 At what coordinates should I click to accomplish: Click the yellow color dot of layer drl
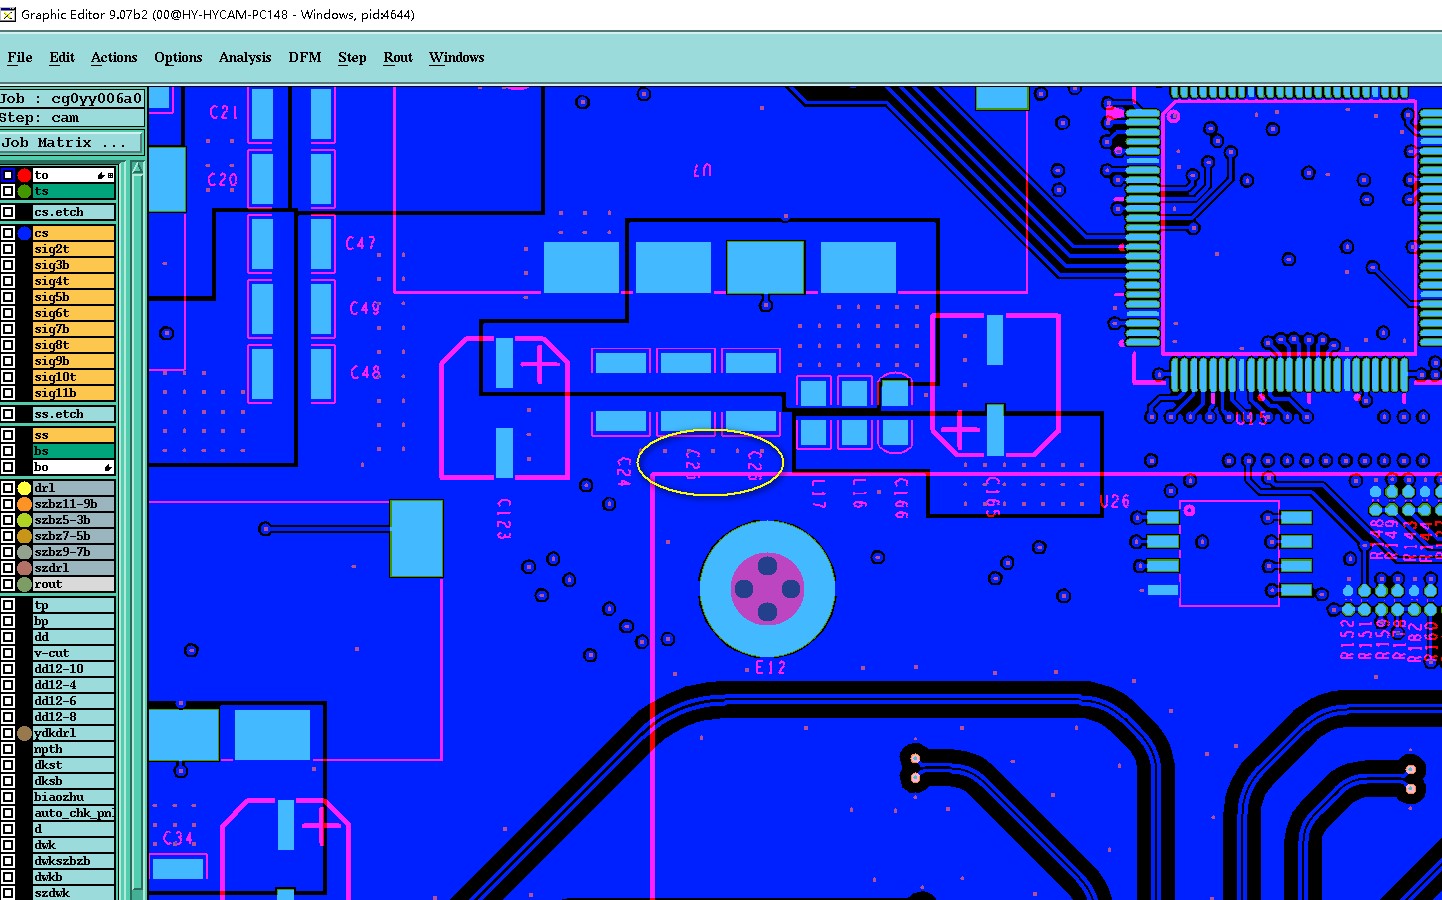tap(24, 488)
